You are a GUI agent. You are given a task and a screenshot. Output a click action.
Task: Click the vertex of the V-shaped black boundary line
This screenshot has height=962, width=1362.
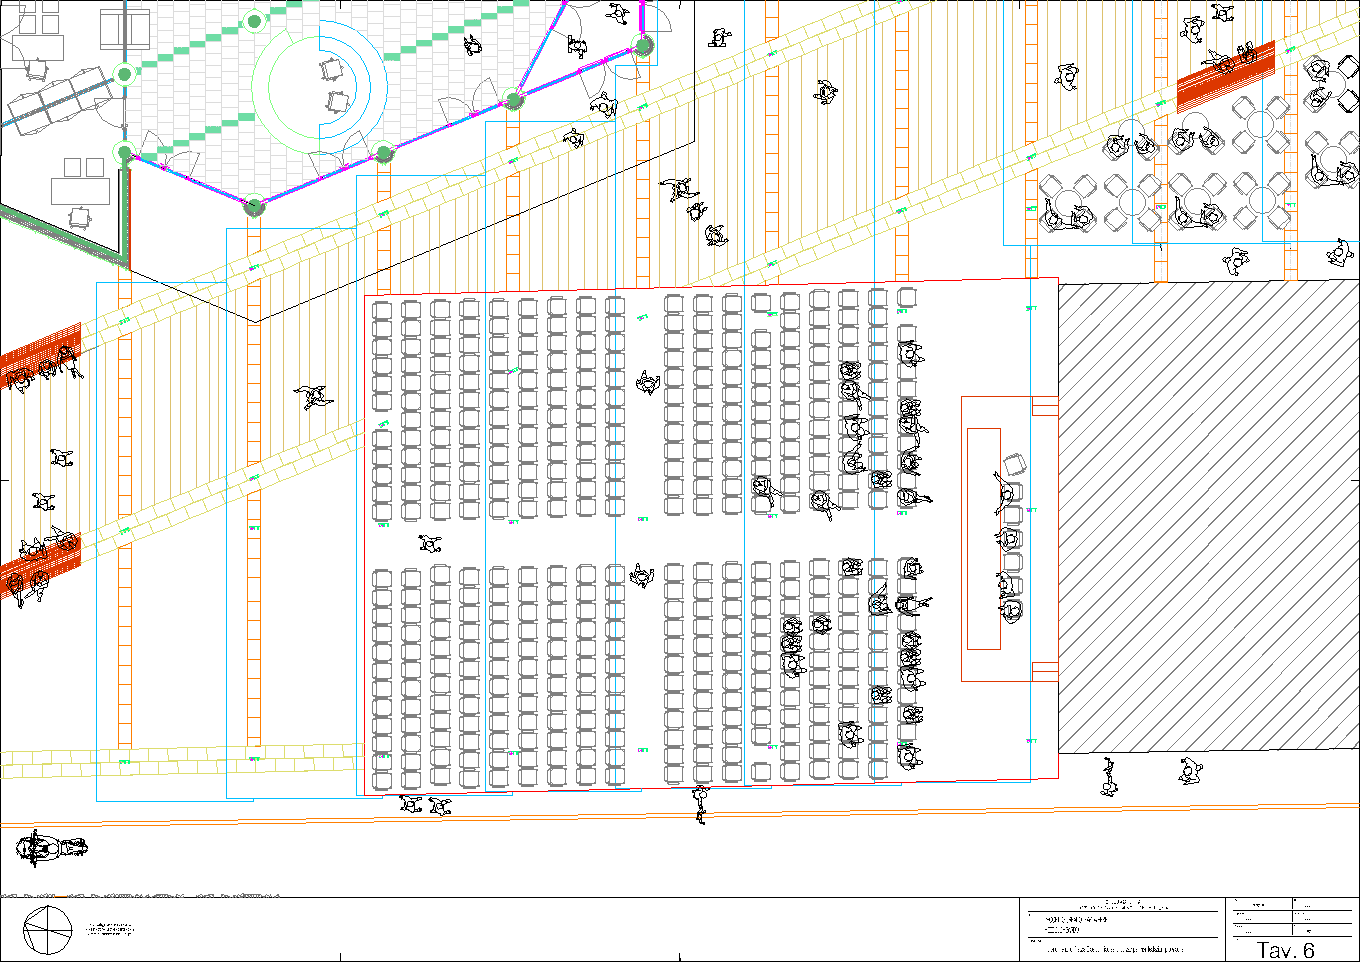pos(257,322)
